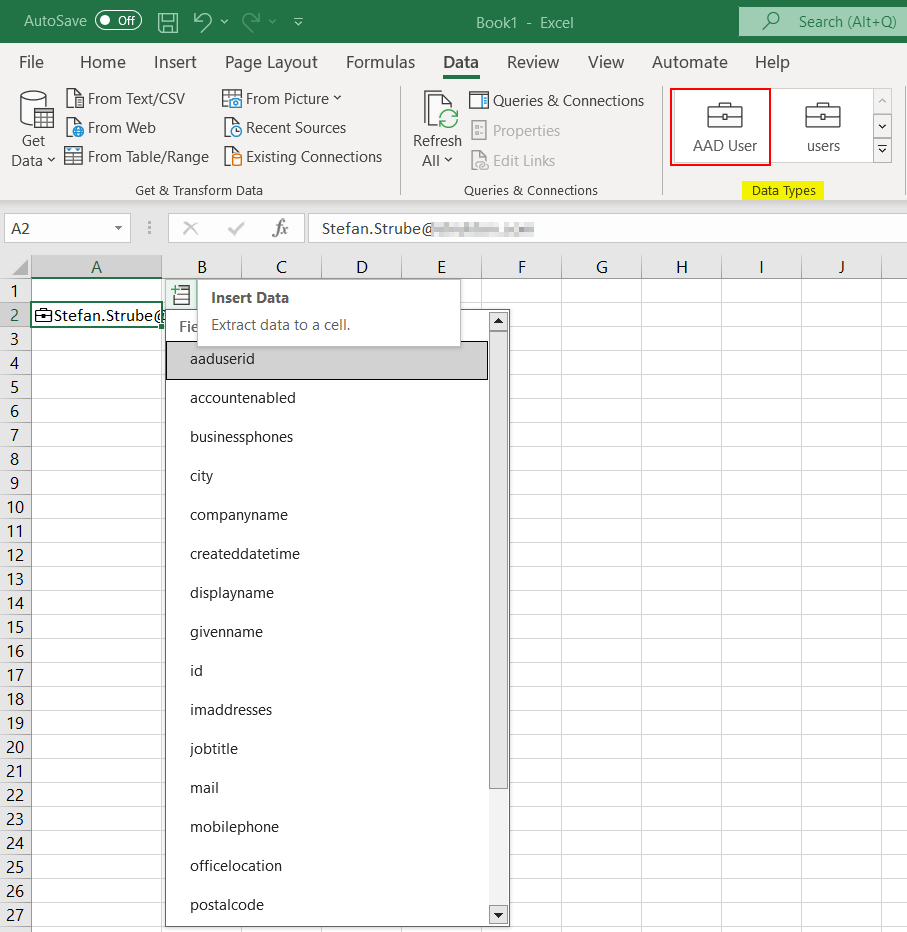Open the Automate ribbon tab

[x=689, y=62]
